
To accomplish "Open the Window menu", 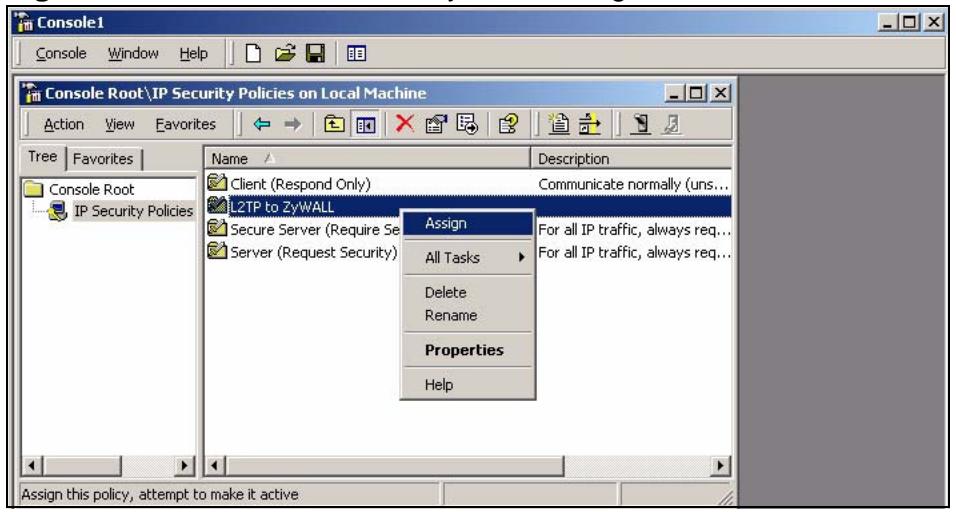I will (x=133, y=54).
